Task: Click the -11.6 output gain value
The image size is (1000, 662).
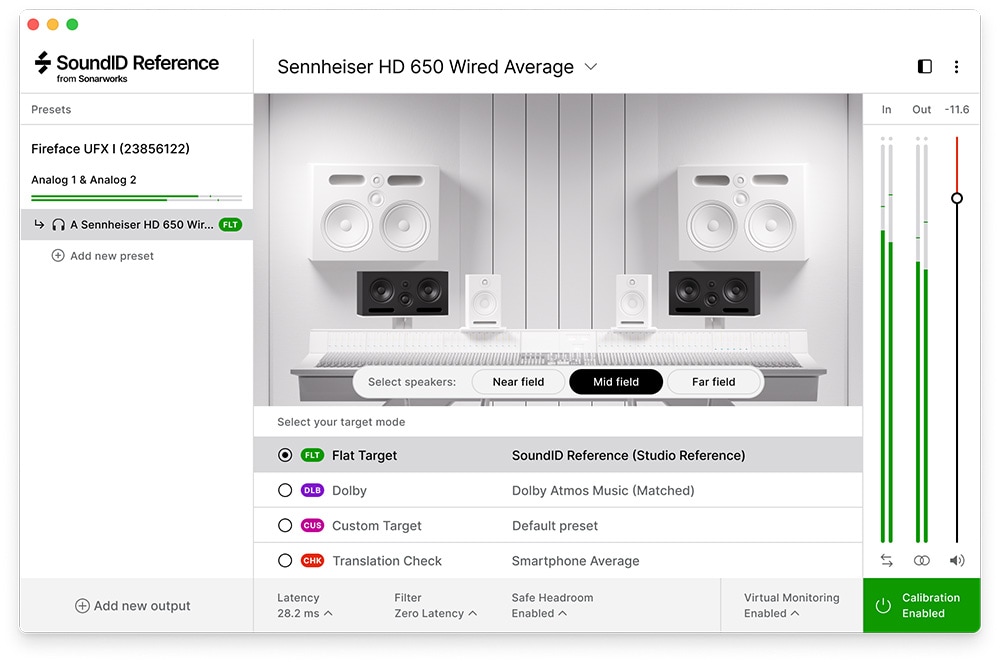Action: pos(957,110)
